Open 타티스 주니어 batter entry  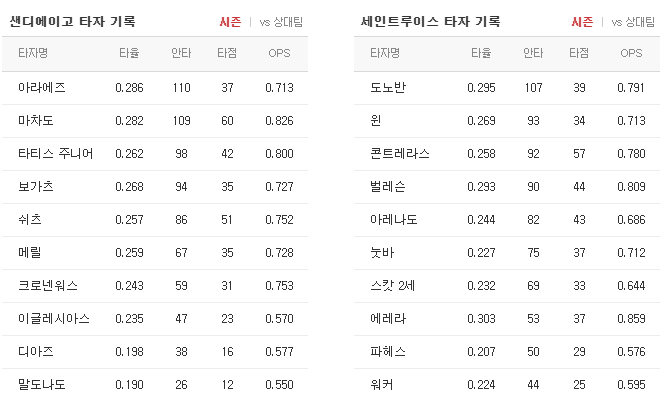tap(55, 154)
